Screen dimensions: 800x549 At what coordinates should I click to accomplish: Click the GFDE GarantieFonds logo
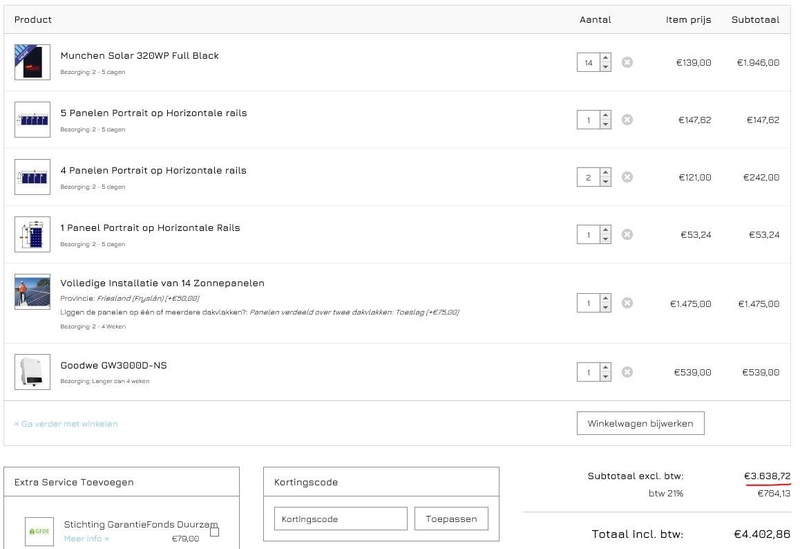(x=39, y=532)
